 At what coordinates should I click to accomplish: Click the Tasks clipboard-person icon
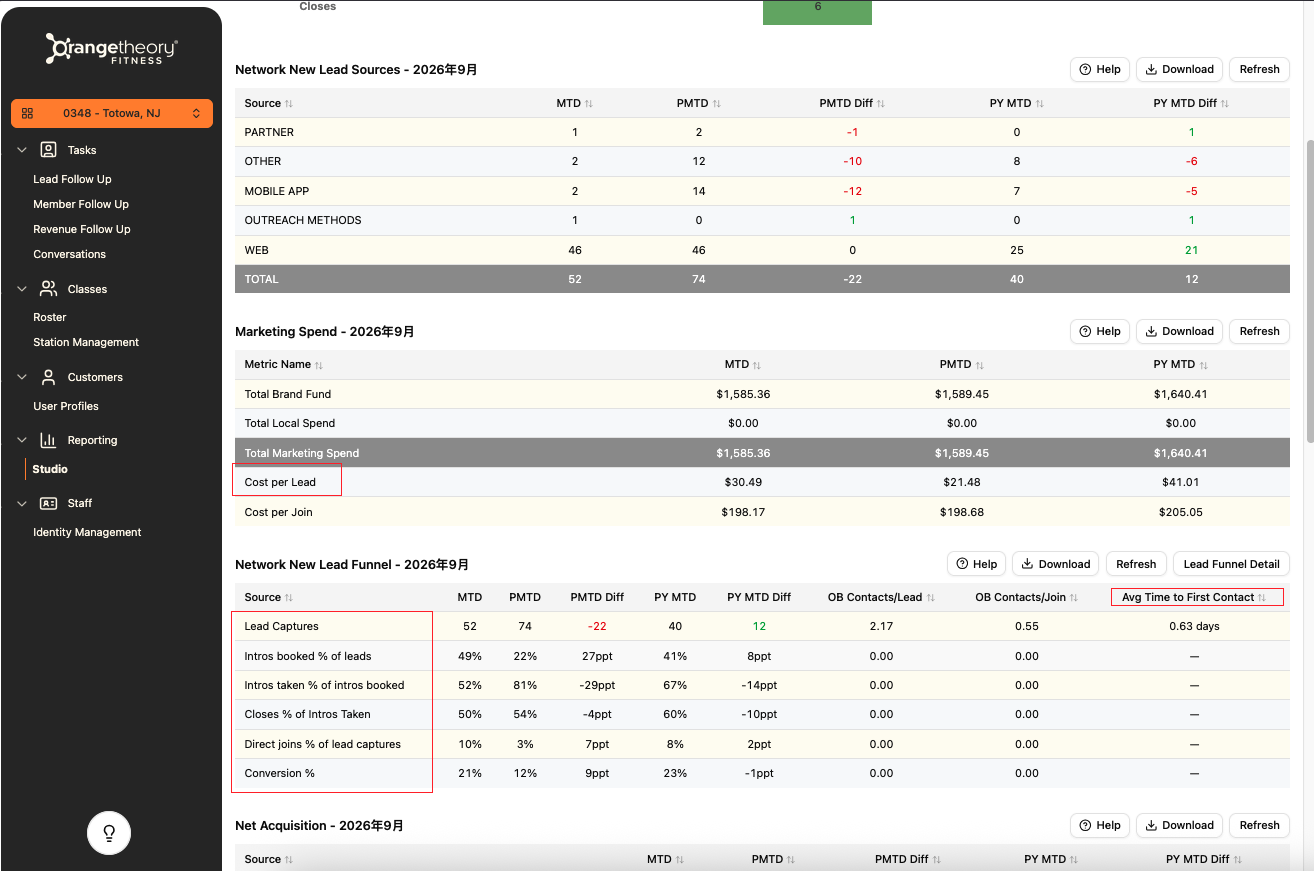[x=48, y=150]
